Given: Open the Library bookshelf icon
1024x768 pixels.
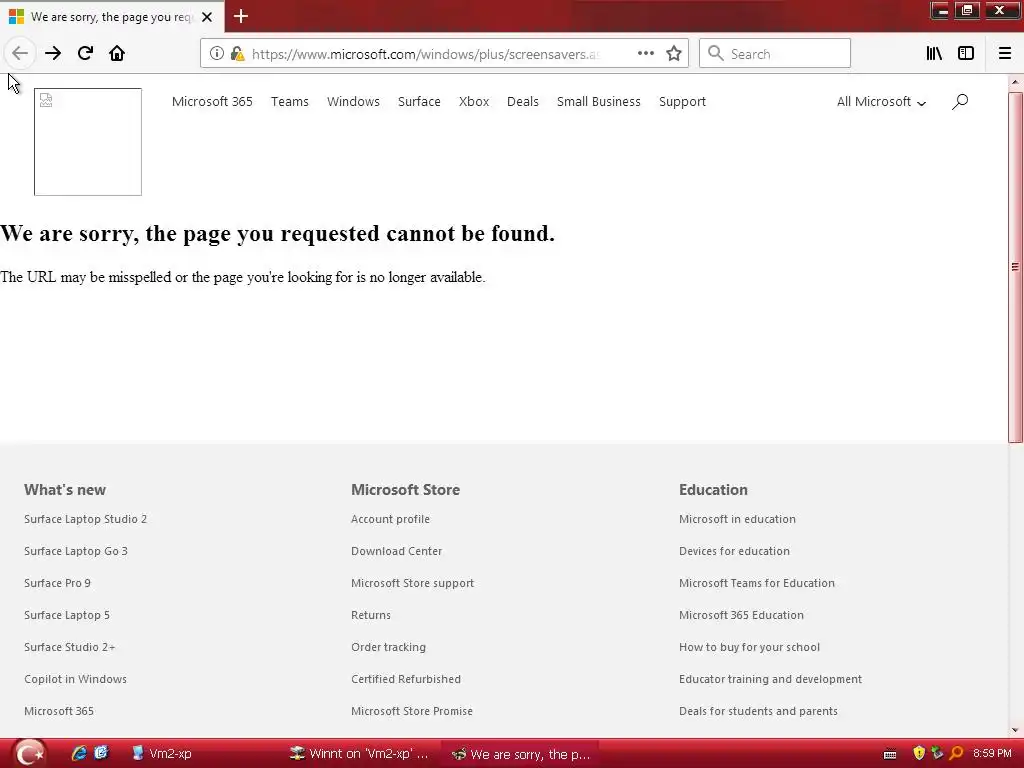Looking at the screenshot, I should pos(934,54).
